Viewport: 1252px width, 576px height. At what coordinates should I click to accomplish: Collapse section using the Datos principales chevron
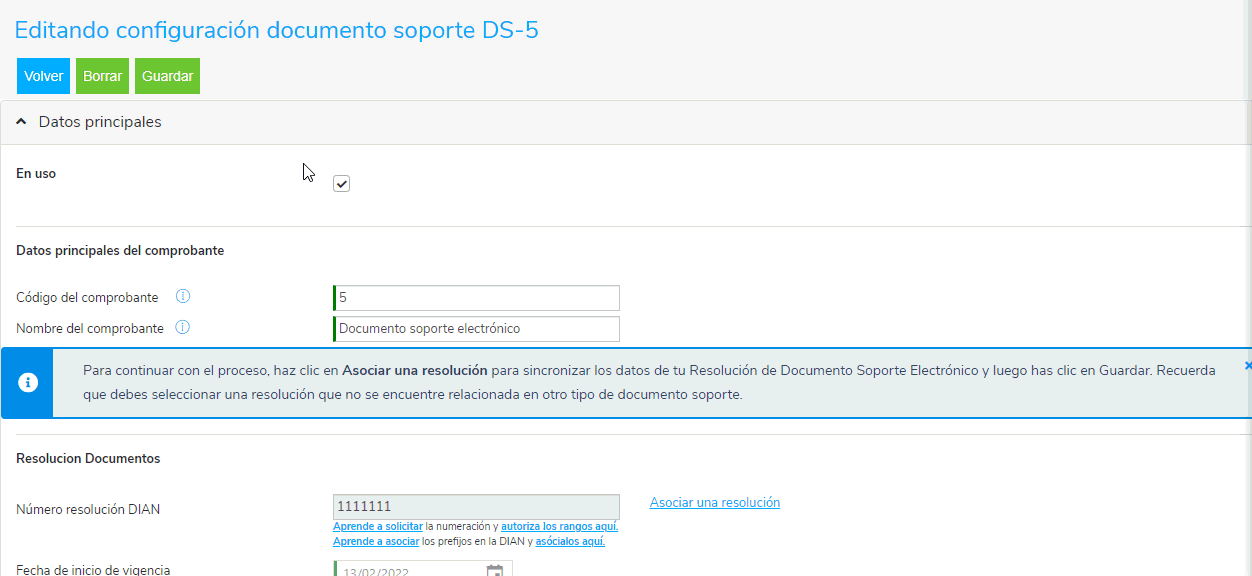[22, 122]
